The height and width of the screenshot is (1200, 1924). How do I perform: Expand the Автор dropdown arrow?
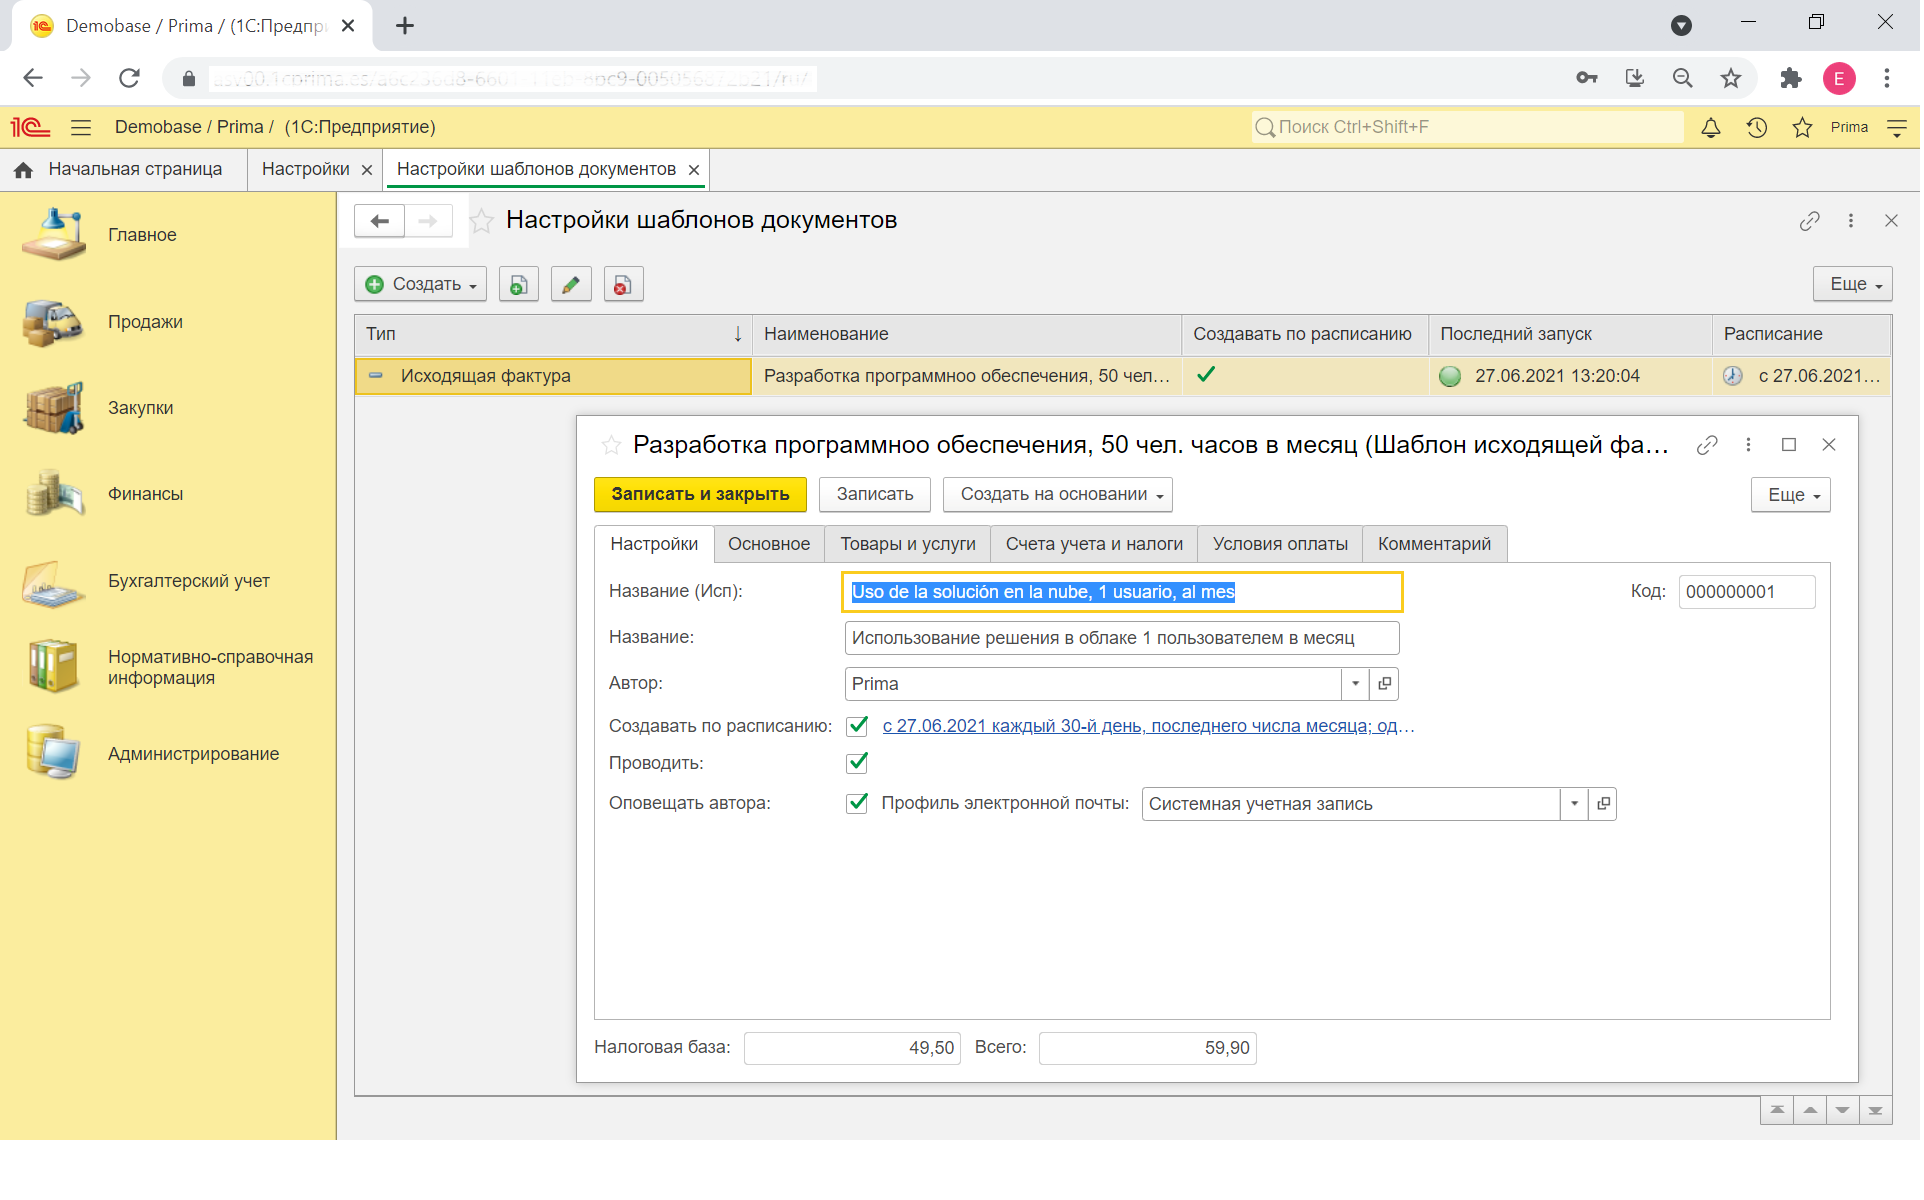(1358, 685)
